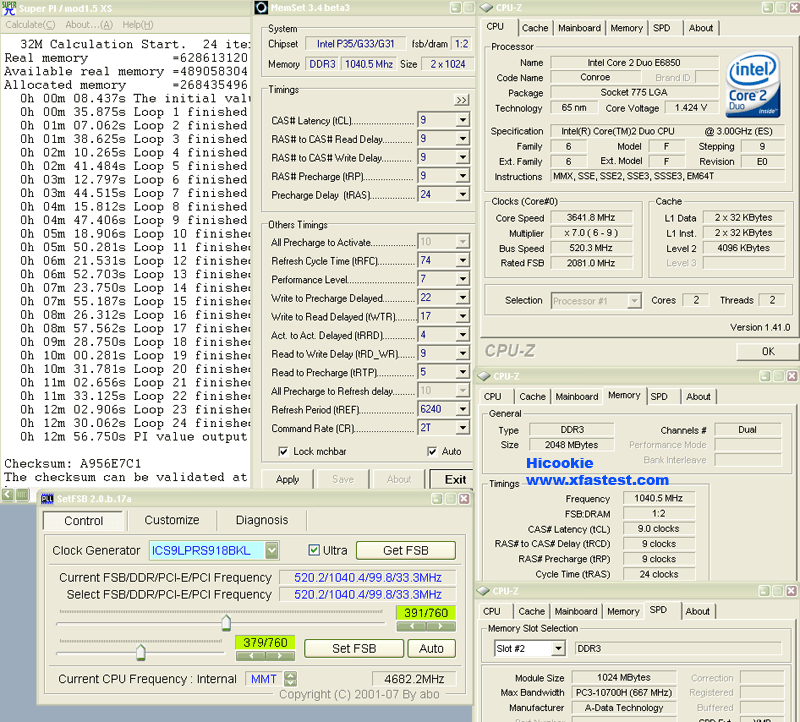Click the Select FSB frequency field
The image size is (800, 722).
click(368, 594)
